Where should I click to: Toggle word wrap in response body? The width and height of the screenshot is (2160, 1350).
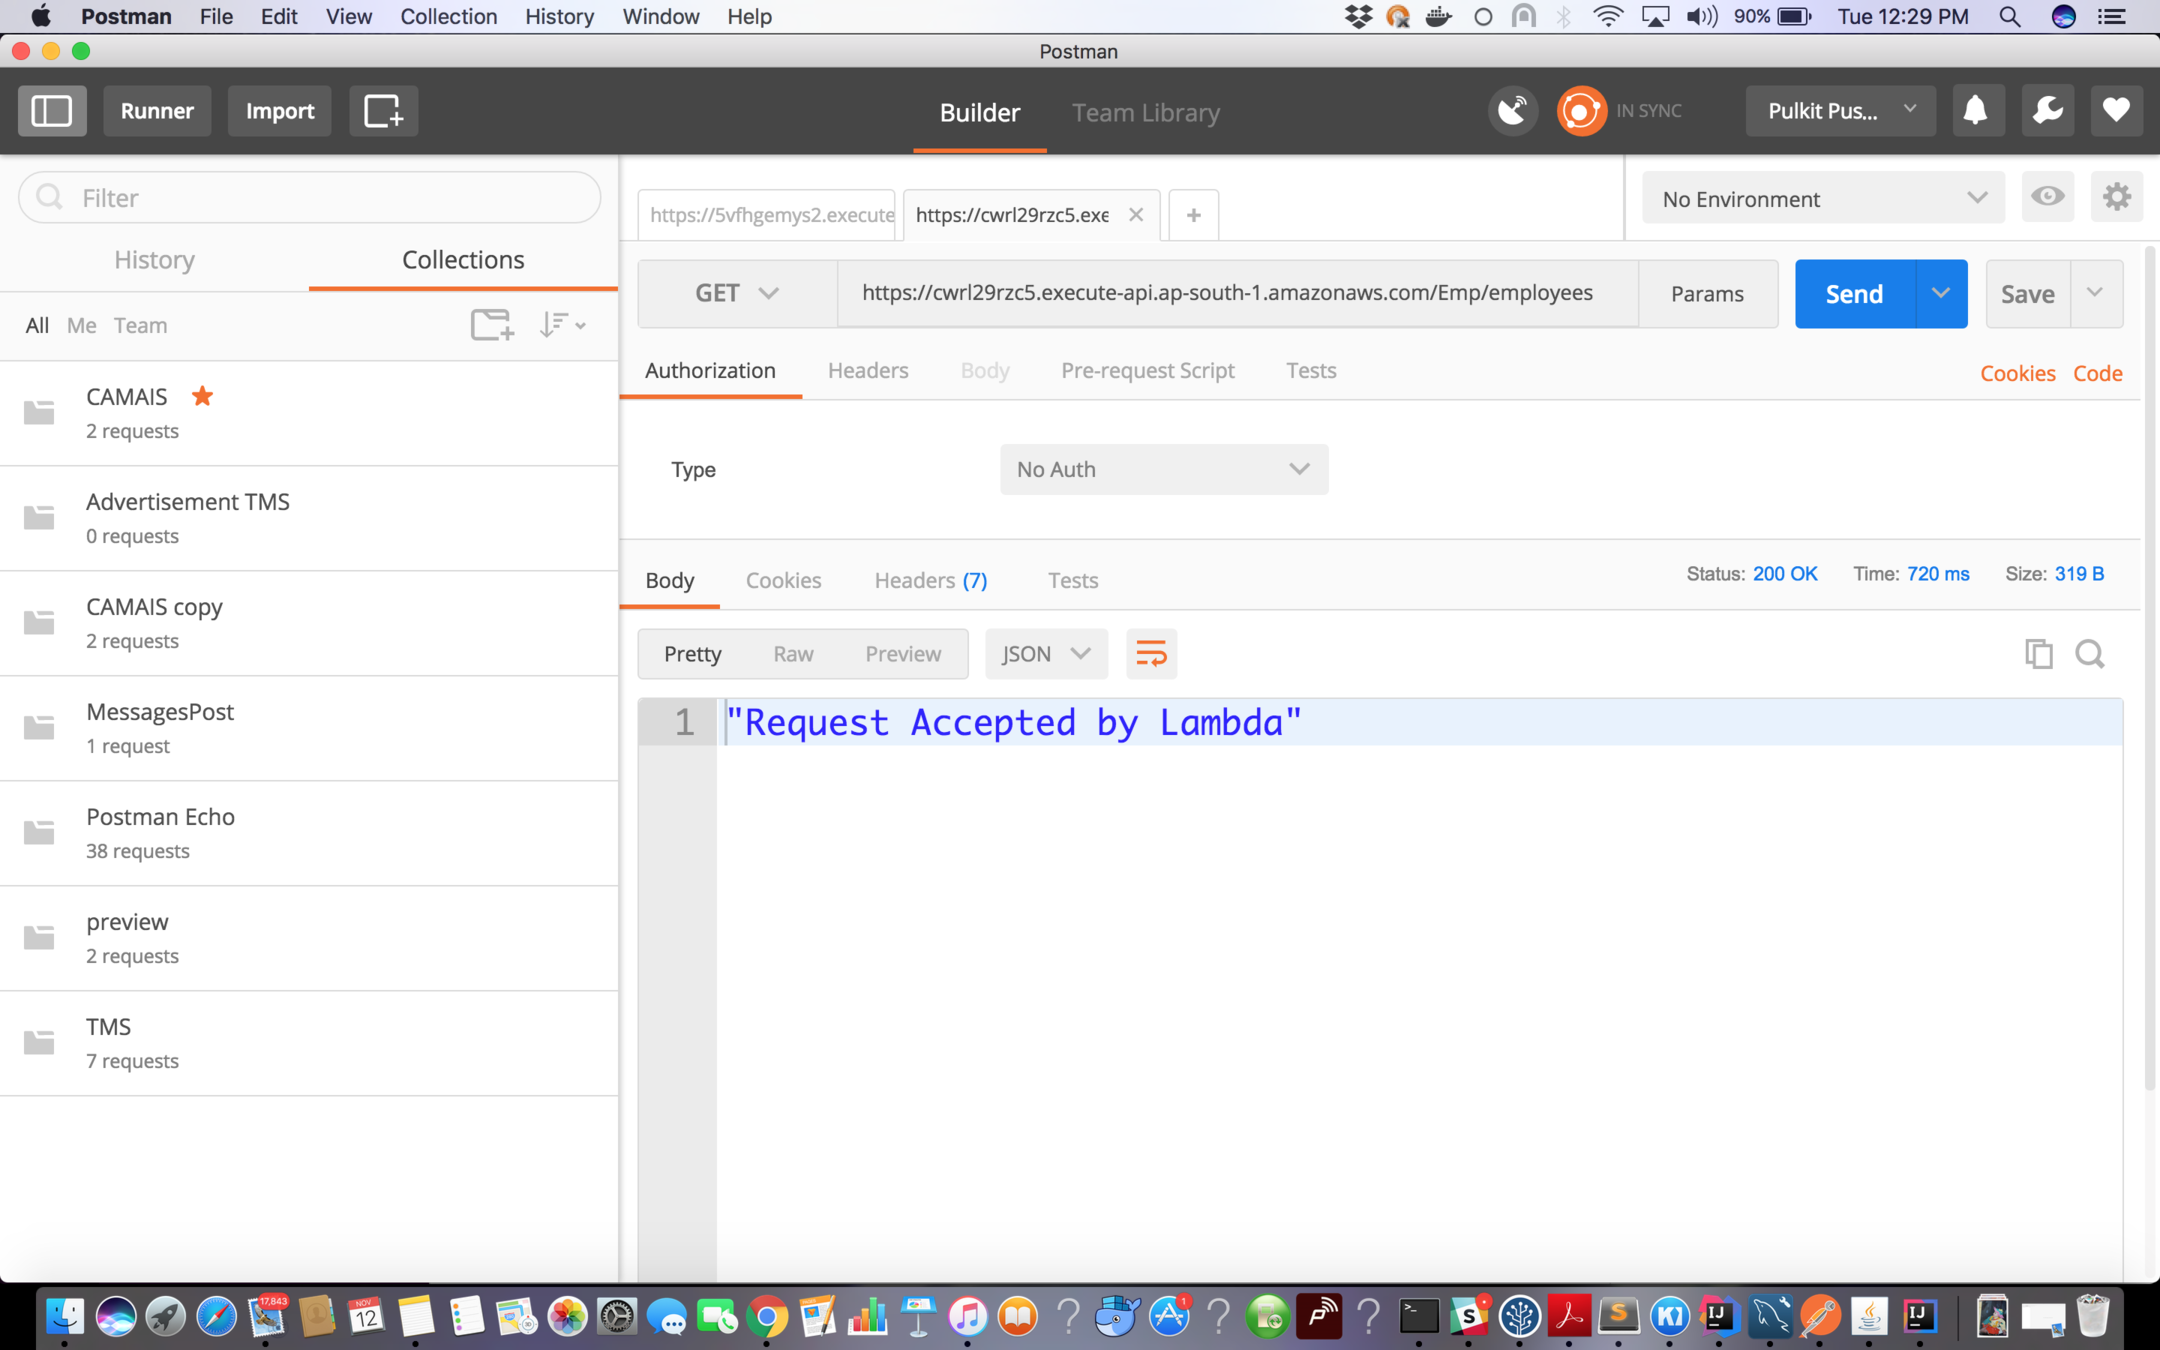pyautogui.click(x=1151, y=654)
